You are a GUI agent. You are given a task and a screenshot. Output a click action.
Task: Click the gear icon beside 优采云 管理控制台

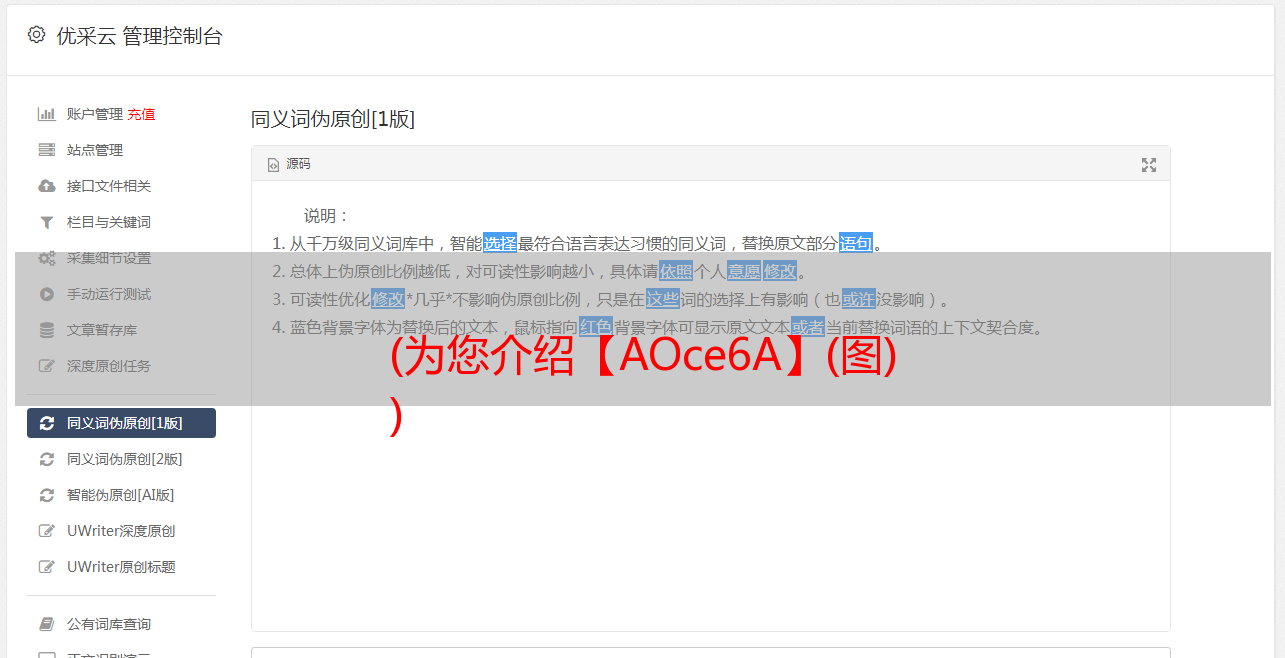coord(37,35)
